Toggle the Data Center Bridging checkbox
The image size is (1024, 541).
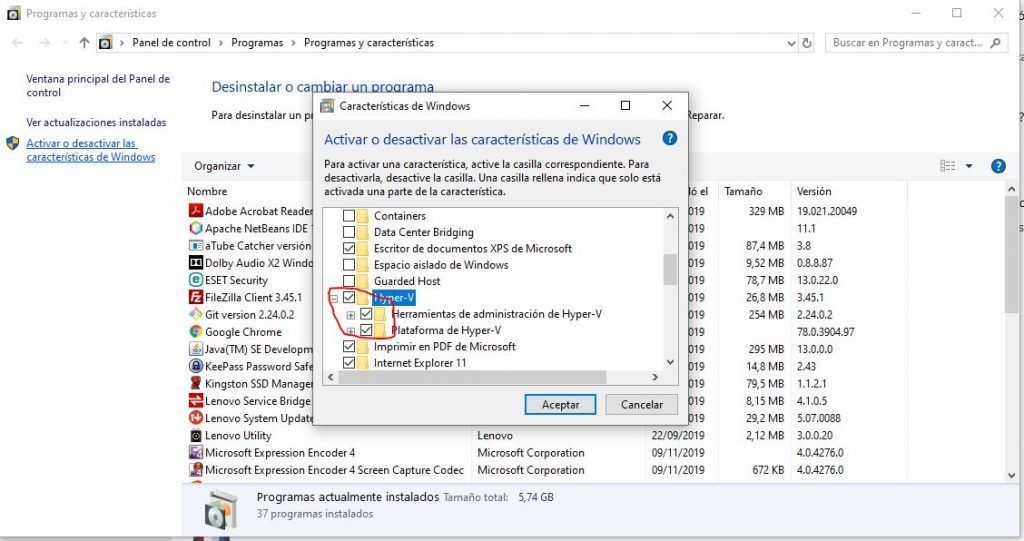(349, 232)
